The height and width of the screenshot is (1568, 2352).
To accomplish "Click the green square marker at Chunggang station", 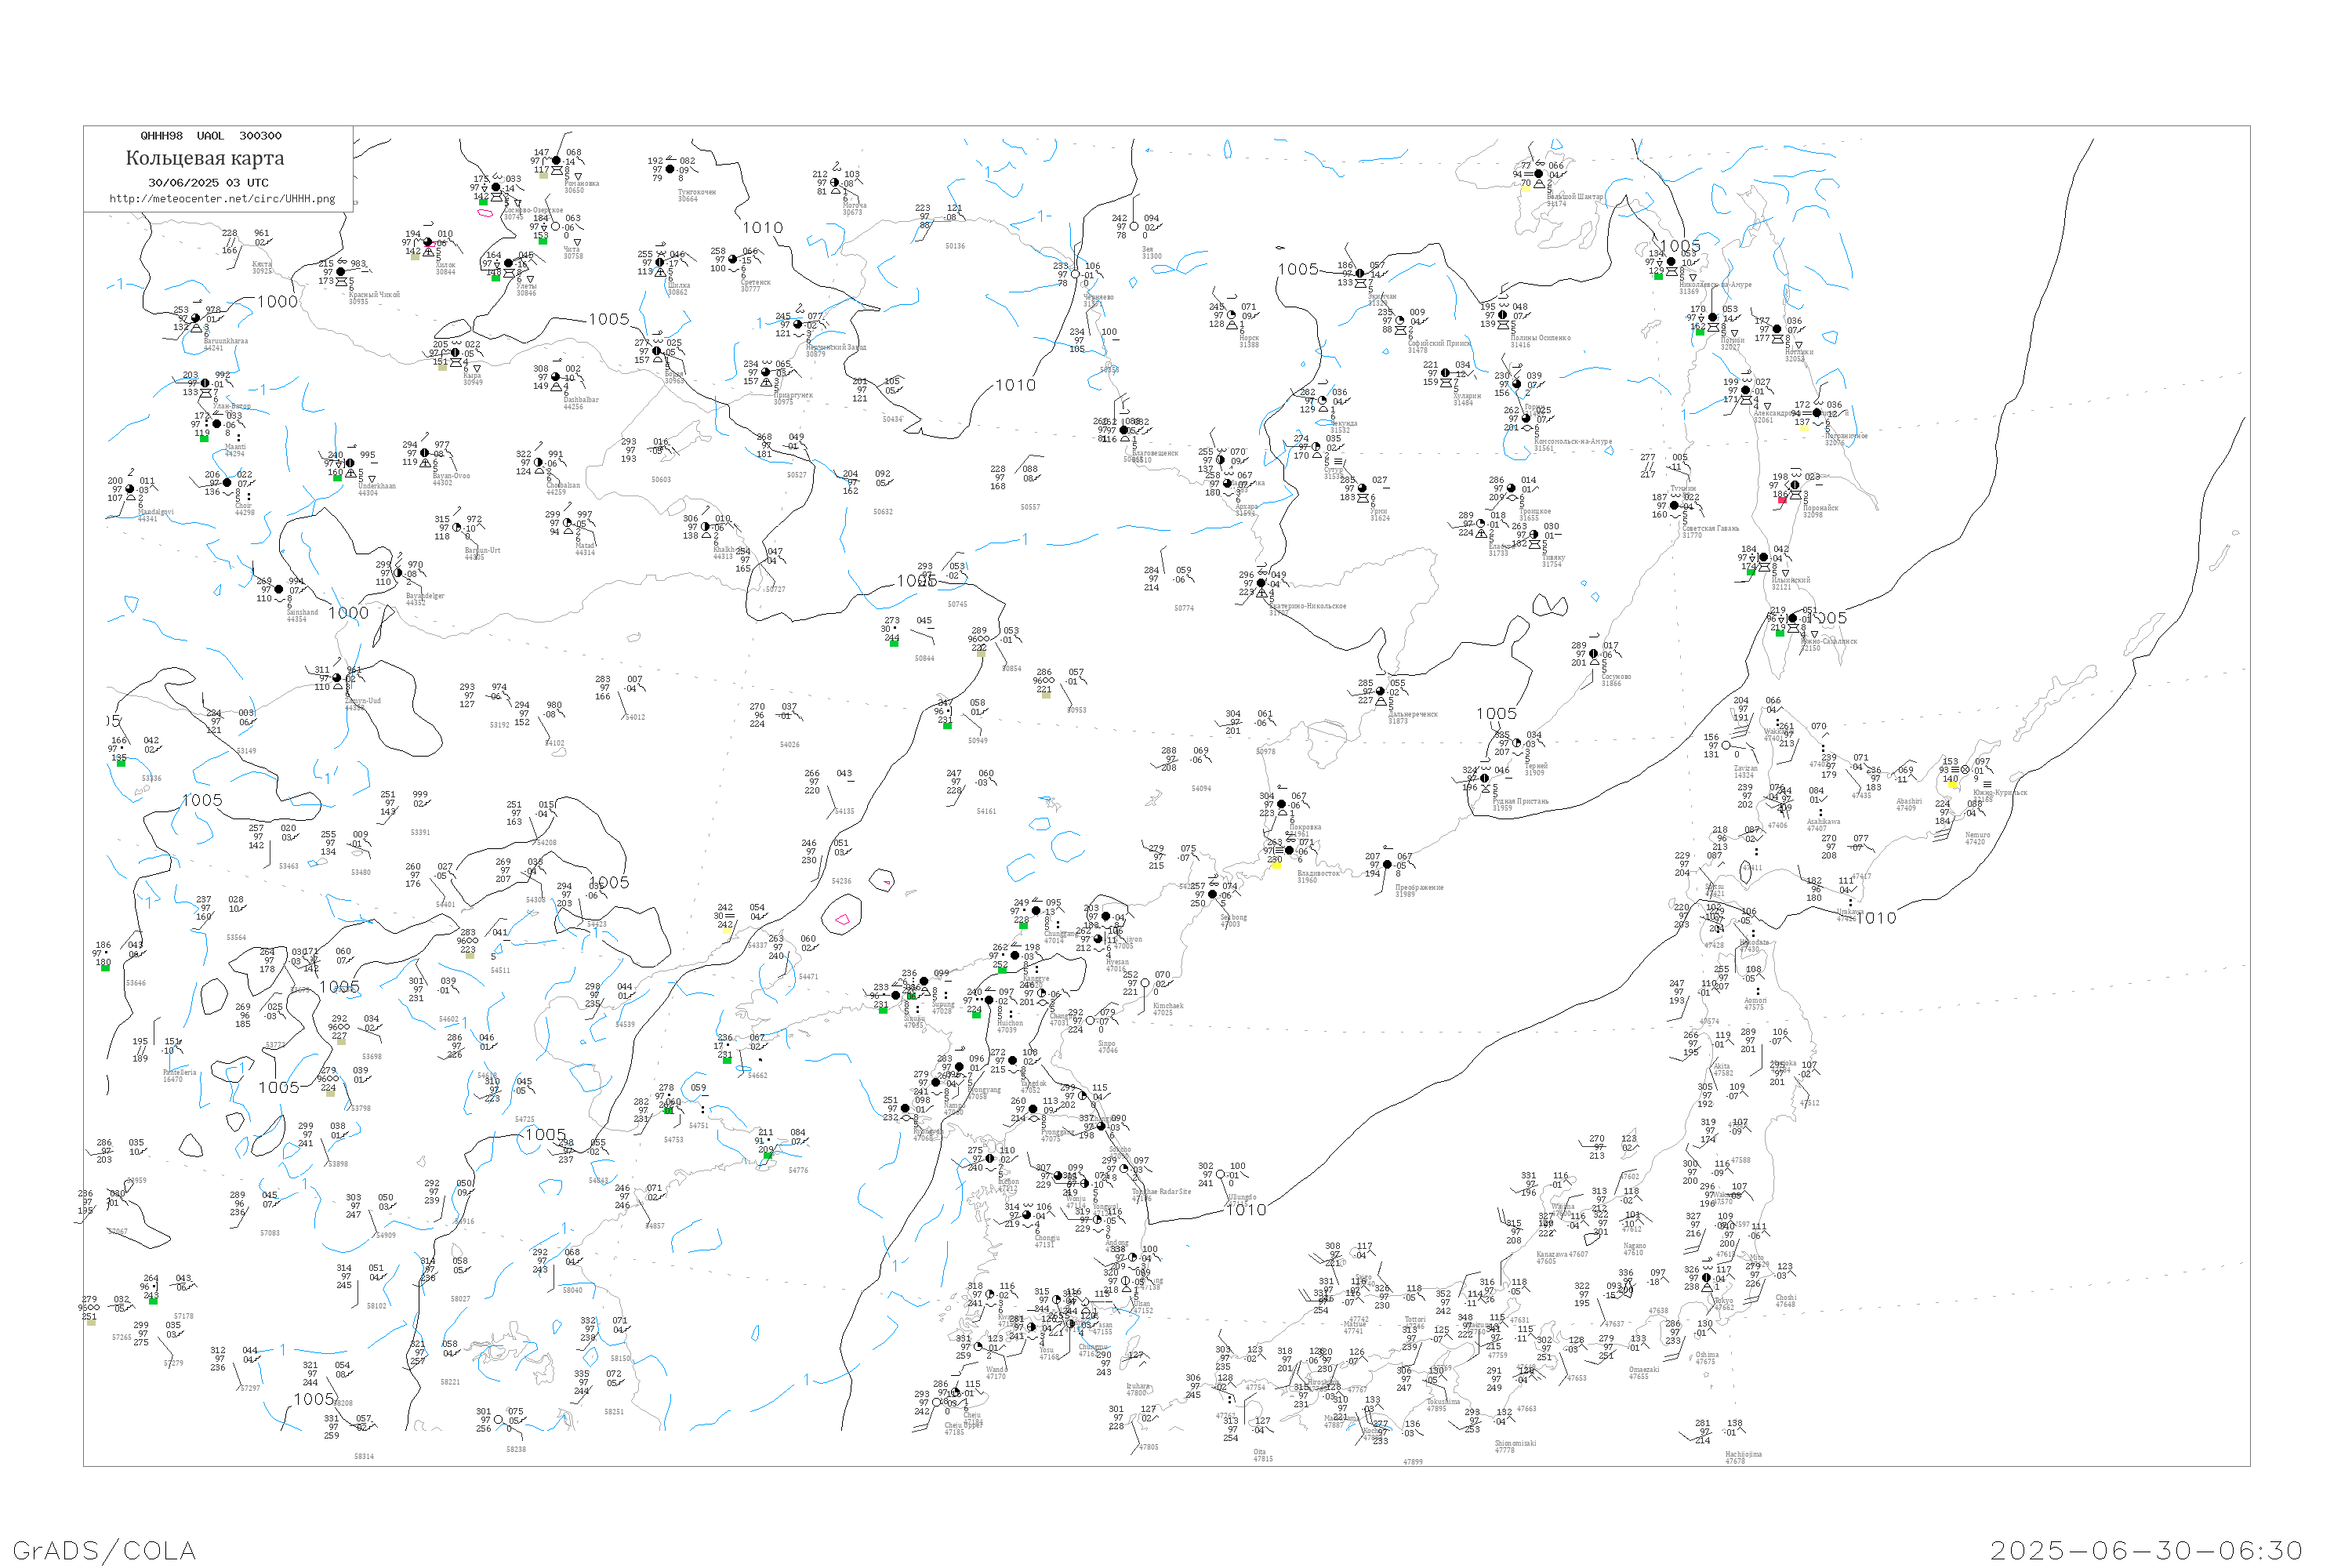I will [1023, 926].
